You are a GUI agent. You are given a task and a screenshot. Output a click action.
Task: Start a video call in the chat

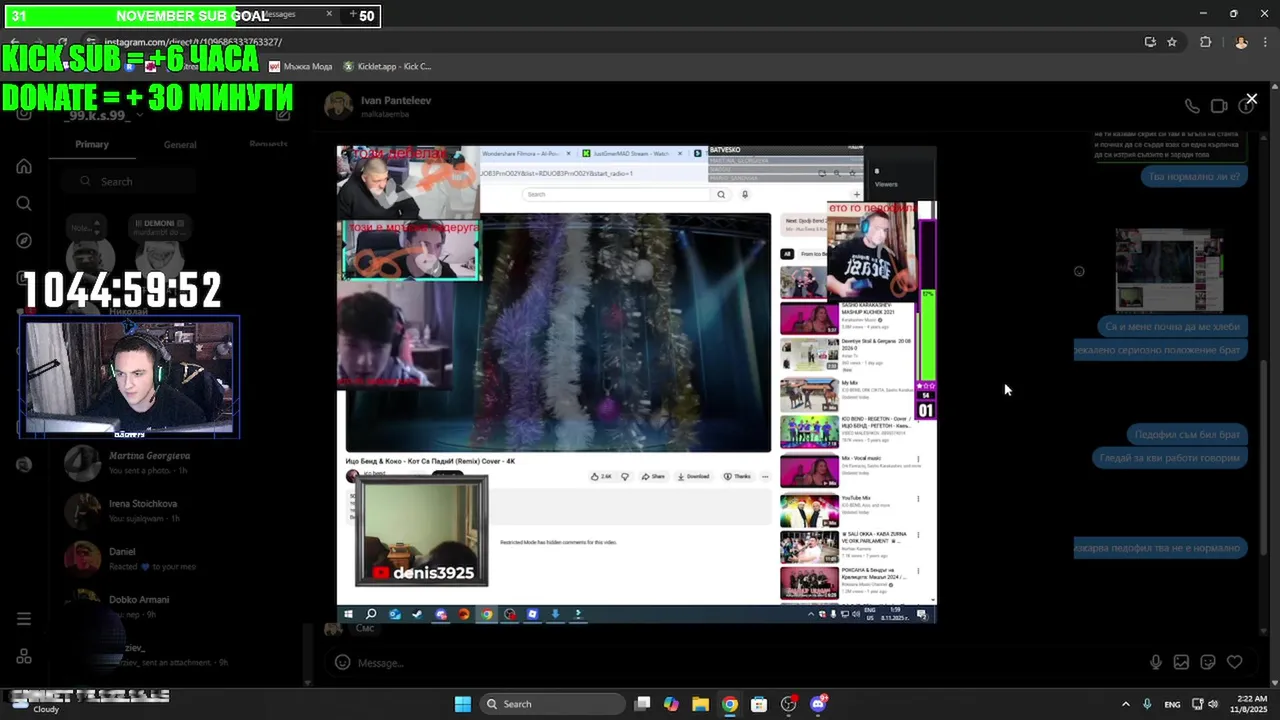click(x=1219, y=106)
